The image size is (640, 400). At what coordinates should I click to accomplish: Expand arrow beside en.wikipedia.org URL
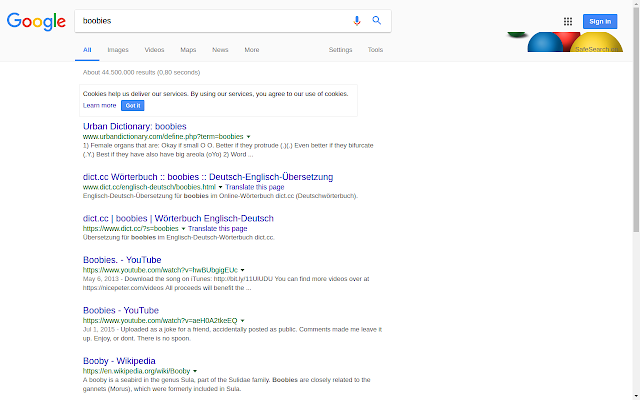point(195,371)
